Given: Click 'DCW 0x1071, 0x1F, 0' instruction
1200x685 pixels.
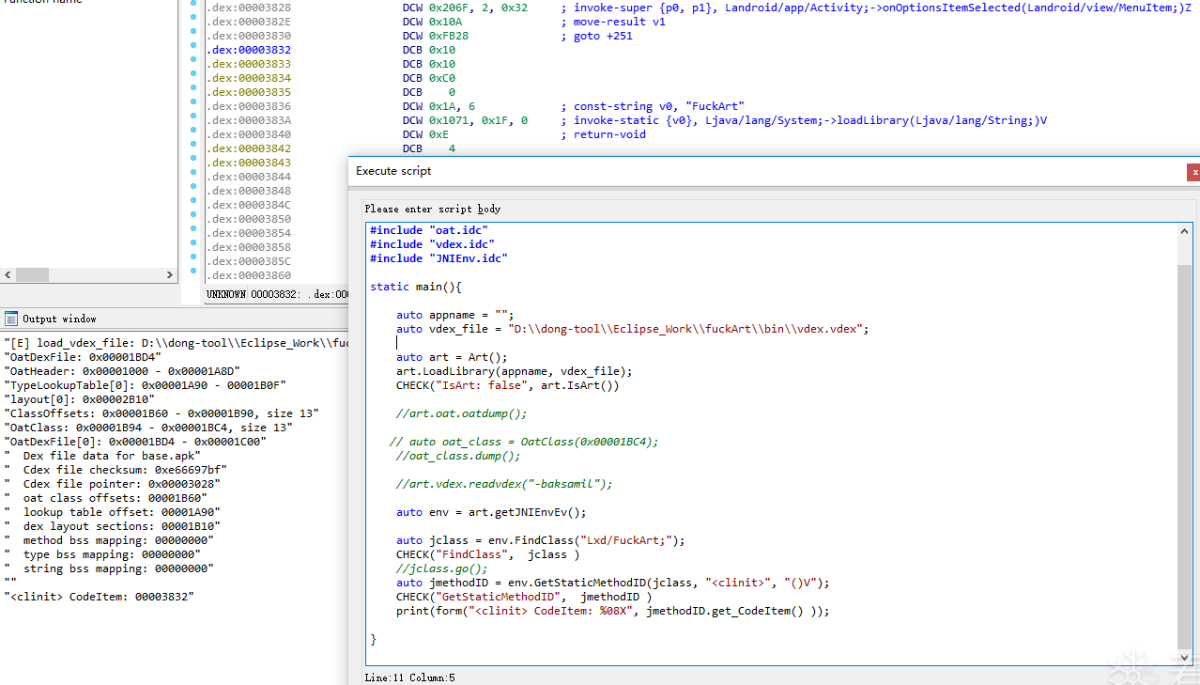Looking at the screenshot, I should tap(465, 120).
